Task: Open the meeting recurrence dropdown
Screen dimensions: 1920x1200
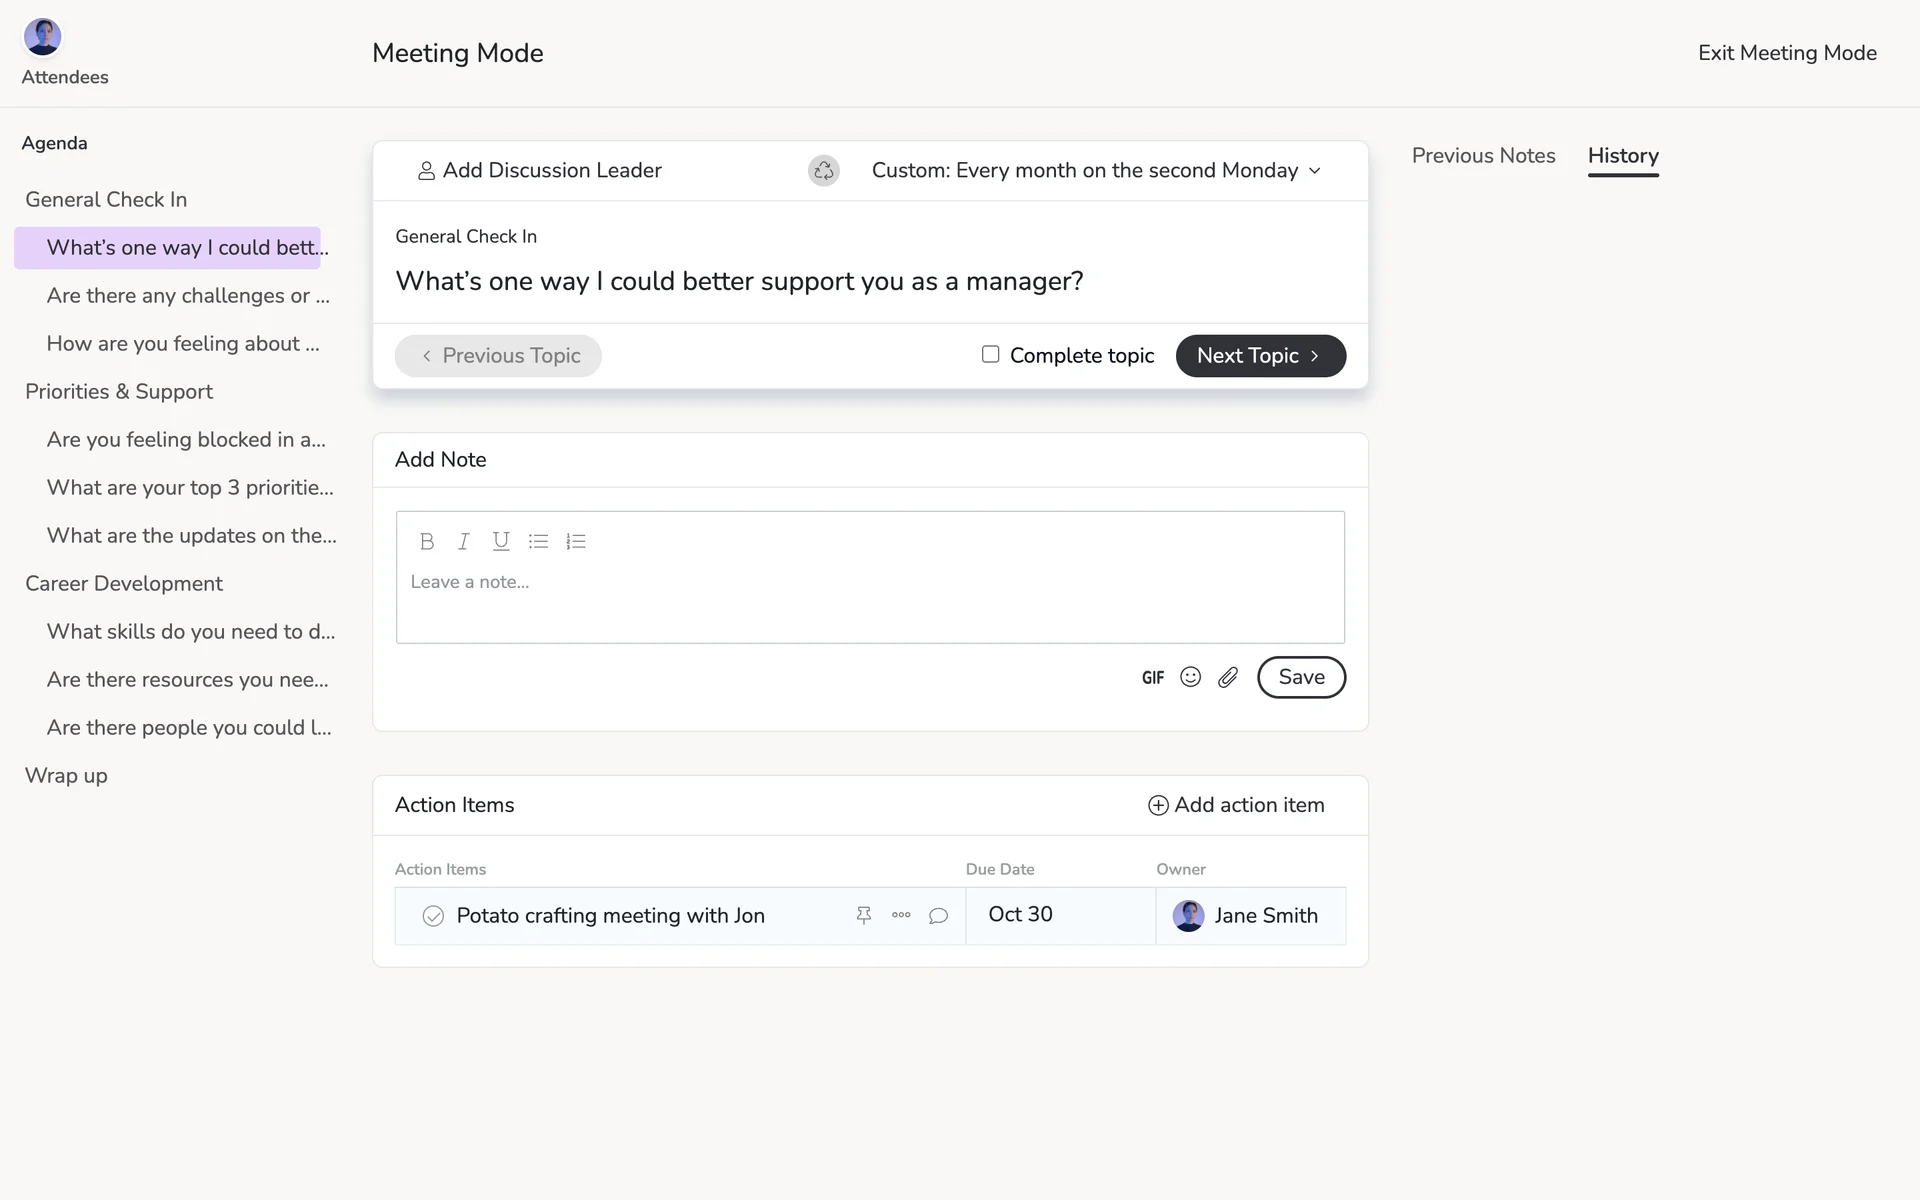Action: tap(1096, 171)
